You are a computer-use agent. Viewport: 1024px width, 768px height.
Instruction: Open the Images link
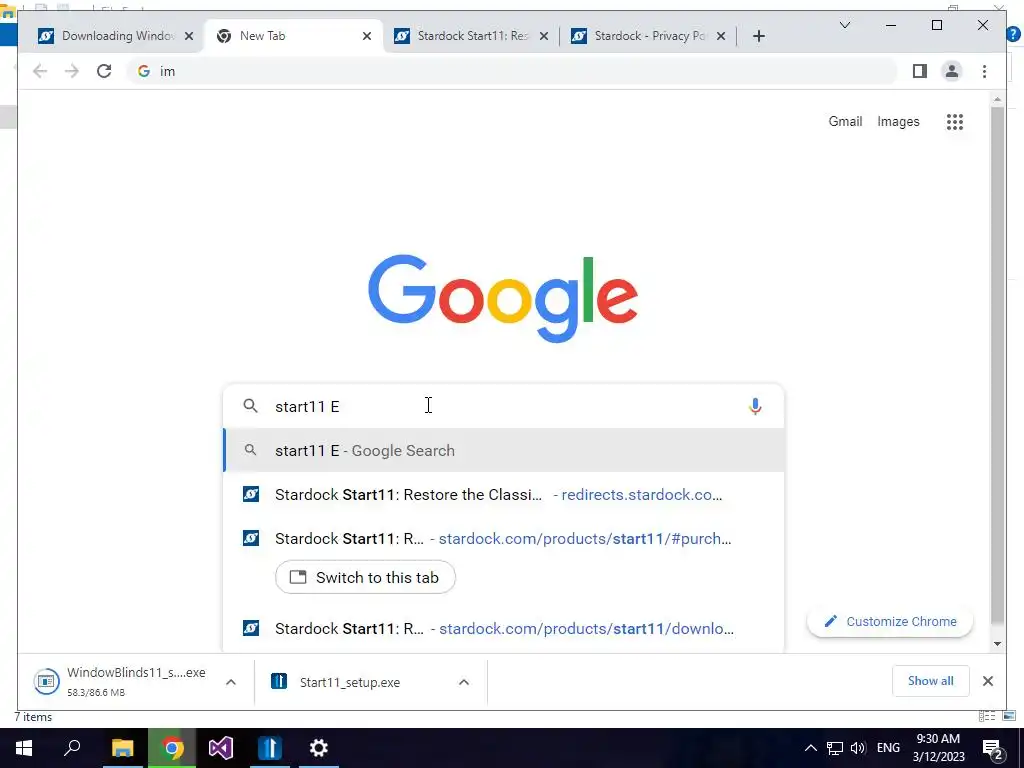pyautogui.click(x=898, y=121)
